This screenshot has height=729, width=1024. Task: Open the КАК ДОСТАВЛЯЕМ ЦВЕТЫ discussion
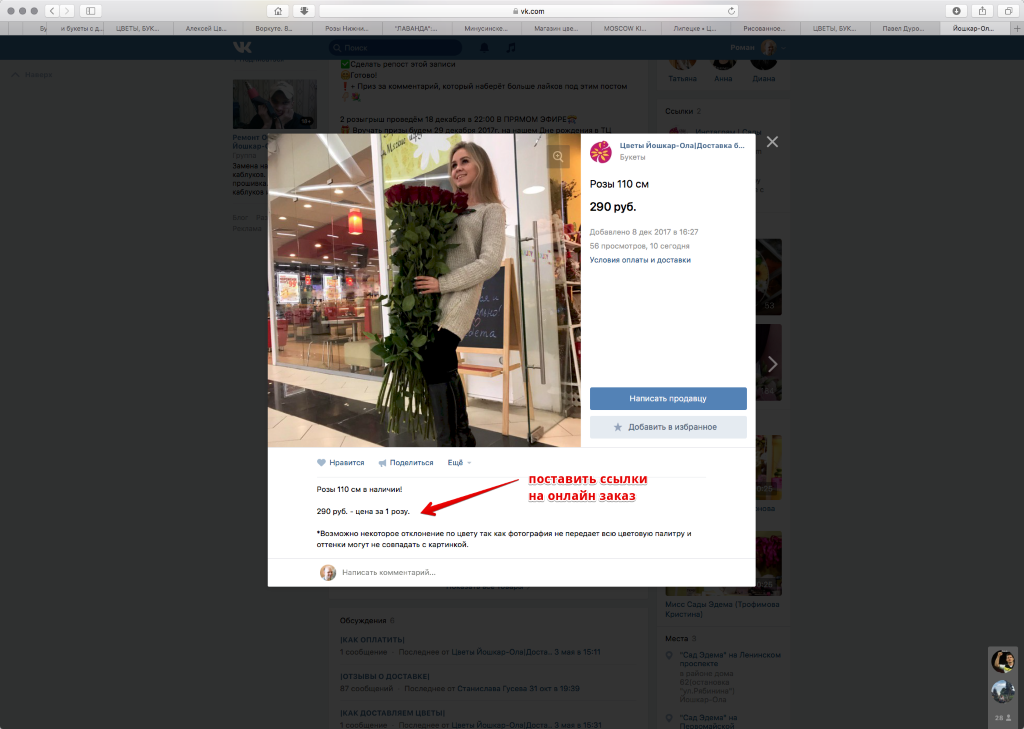click(x=392, y=713)
